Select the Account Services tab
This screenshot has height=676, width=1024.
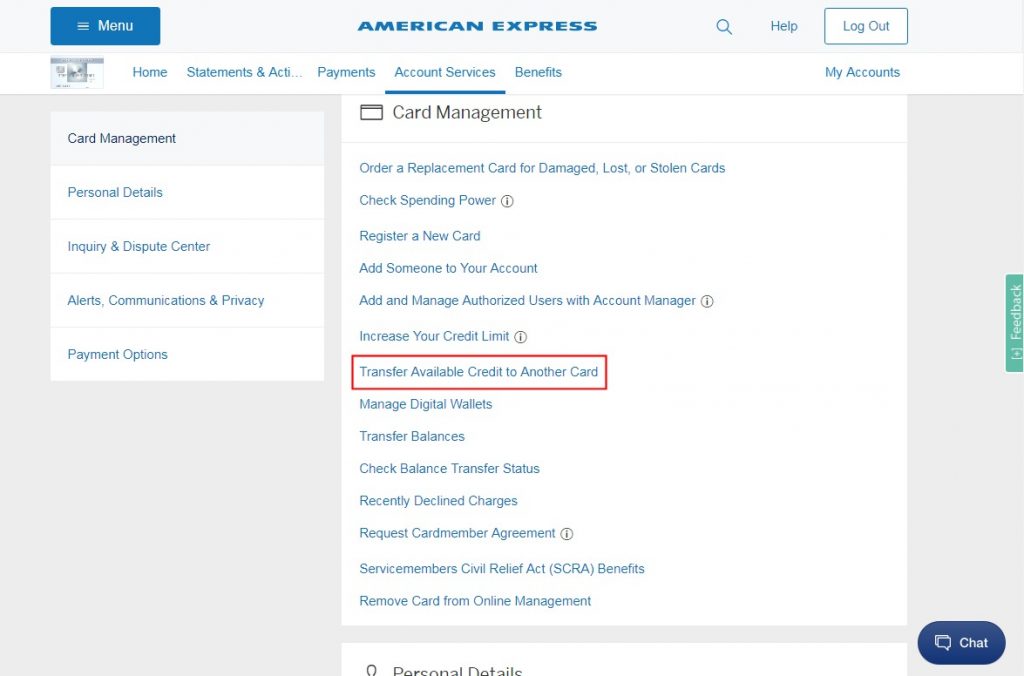coord(445,72)
